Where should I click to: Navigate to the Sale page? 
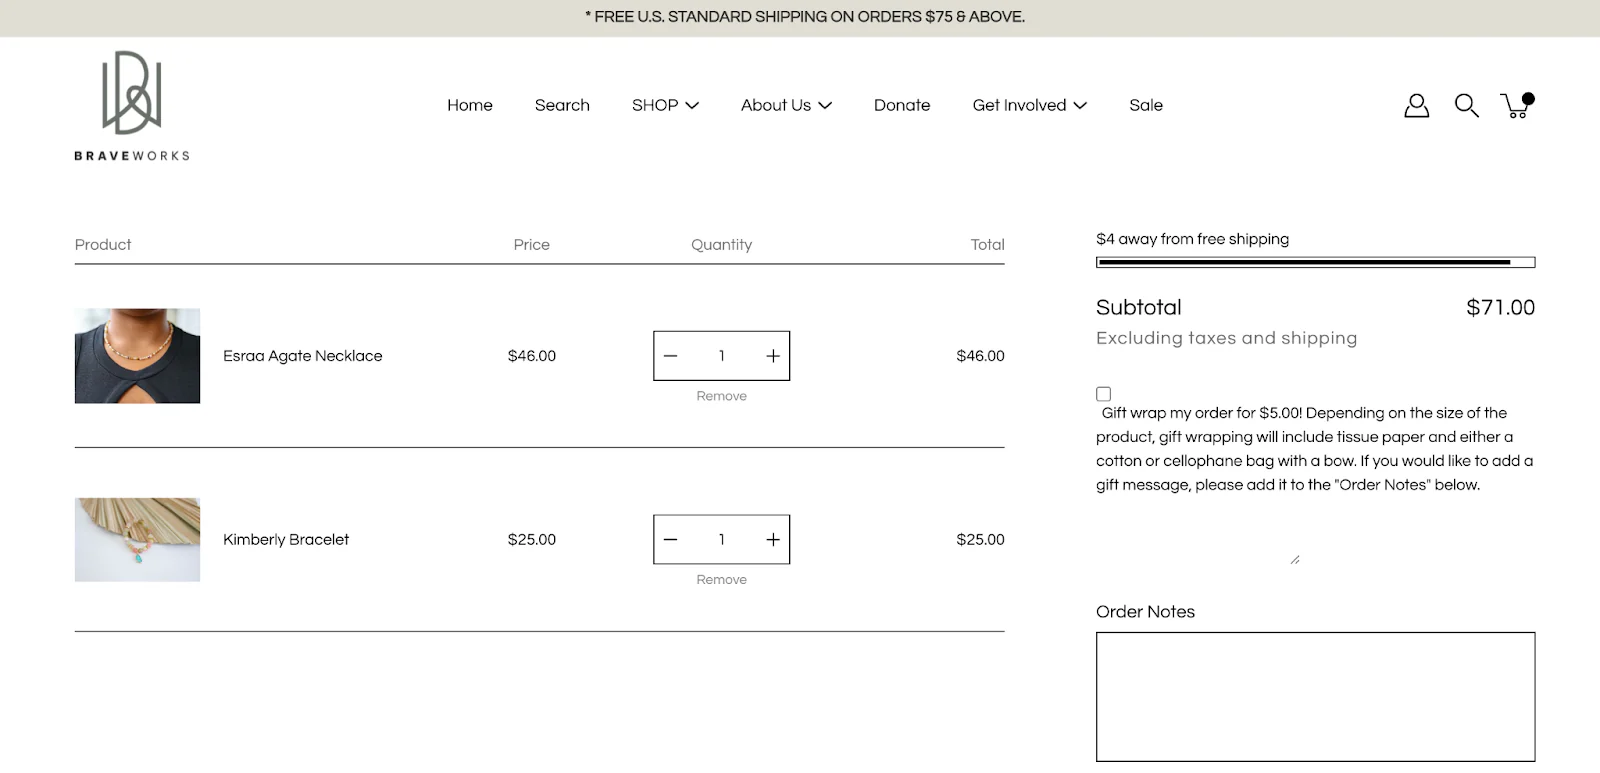tap(1146, 105)
